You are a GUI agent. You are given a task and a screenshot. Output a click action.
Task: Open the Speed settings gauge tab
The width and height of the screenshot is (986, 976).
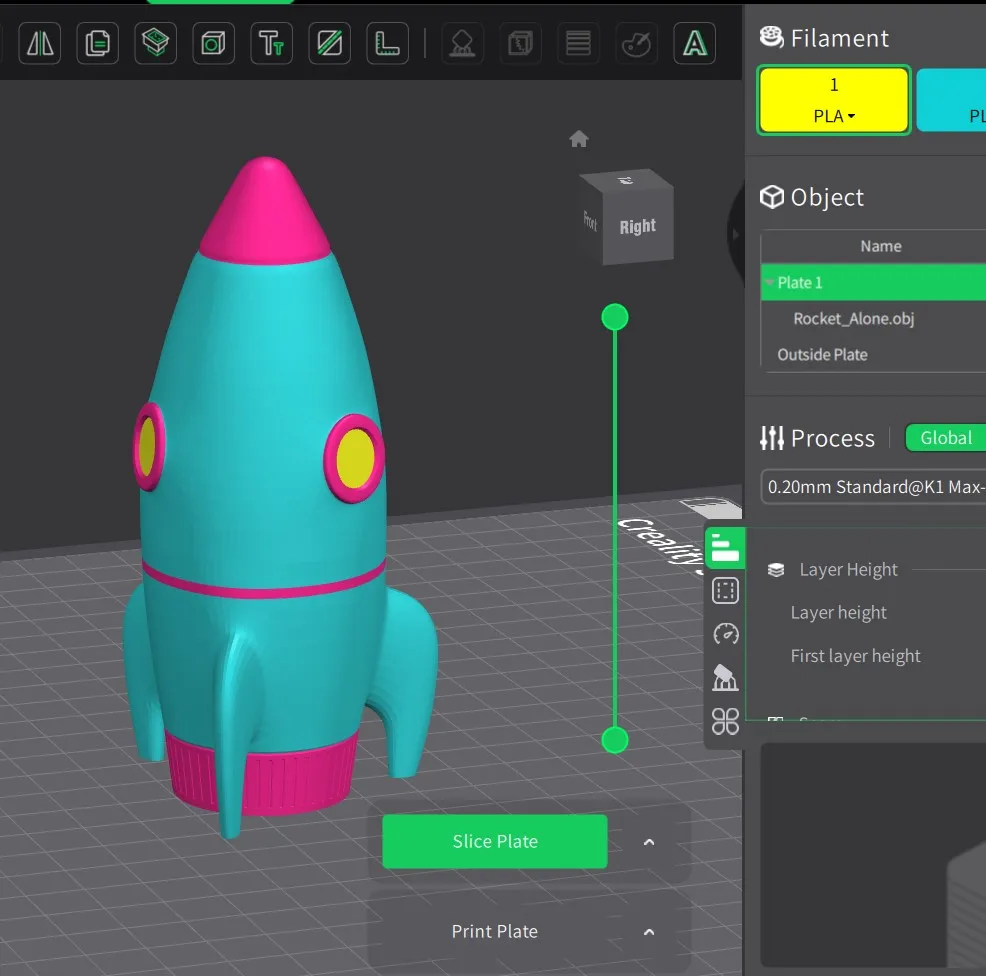[x=725, y=634]
